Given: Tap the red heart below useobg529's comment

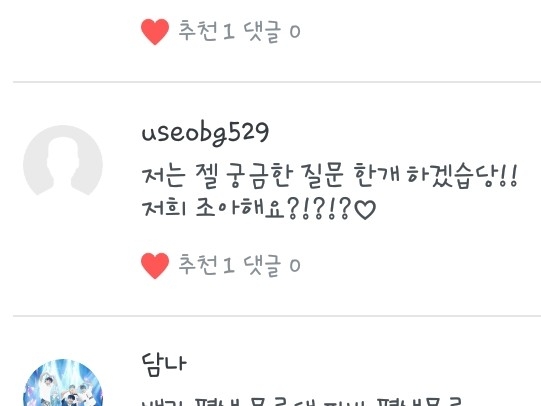Looking at the screenshot, I should (x=155, y=266).
